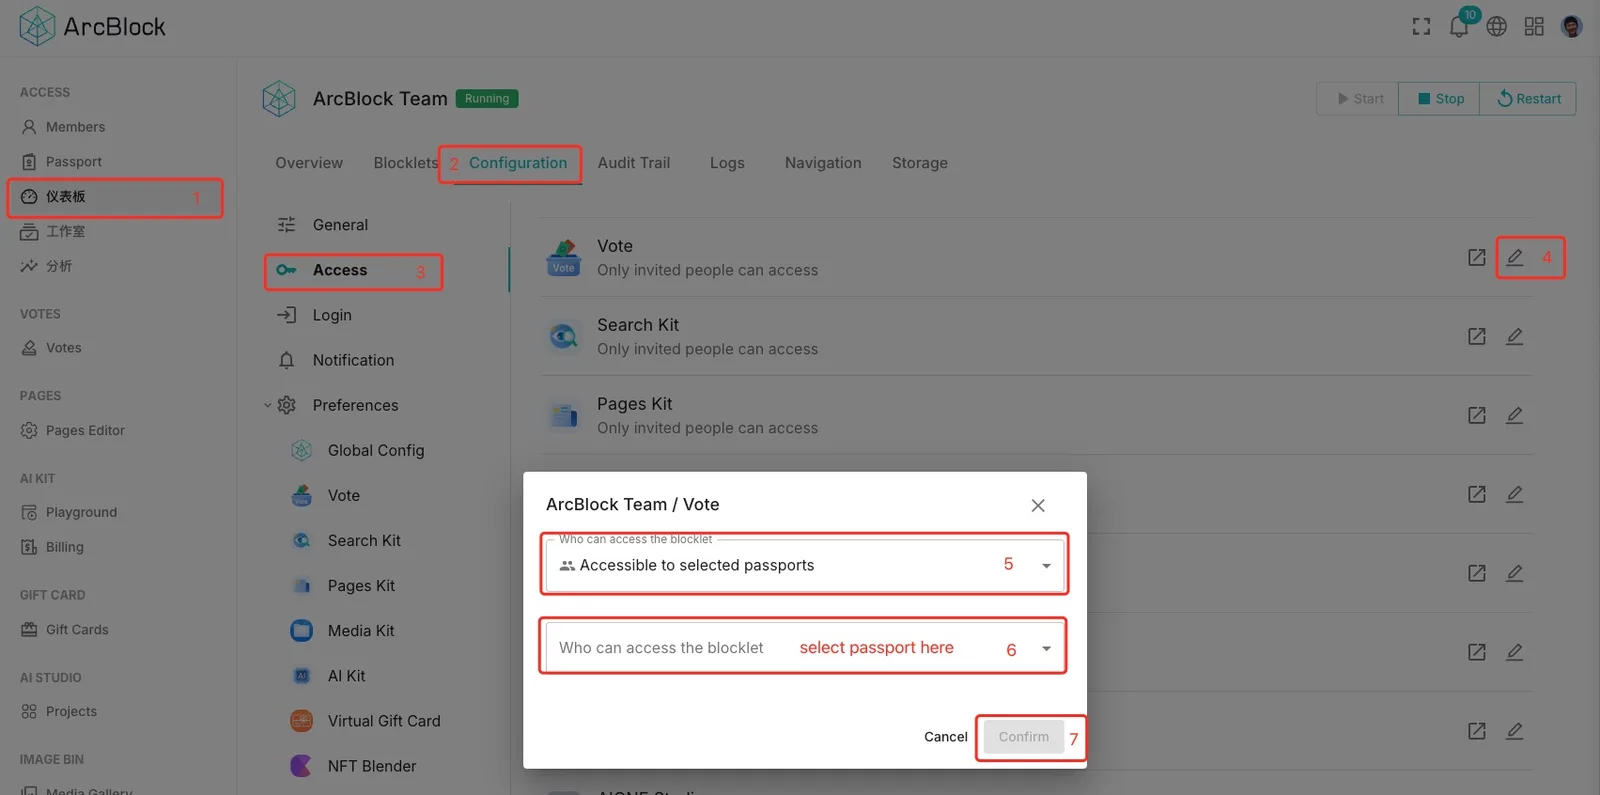Toggle fullscreen mode icon in header

[x=1421, y=27]
